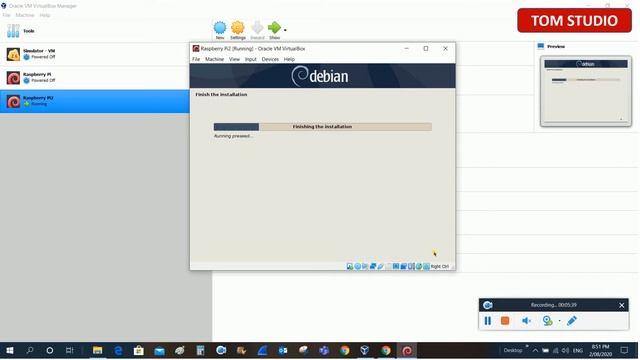
Task: Open the Windows Start menu
Action: pos(10,351)
